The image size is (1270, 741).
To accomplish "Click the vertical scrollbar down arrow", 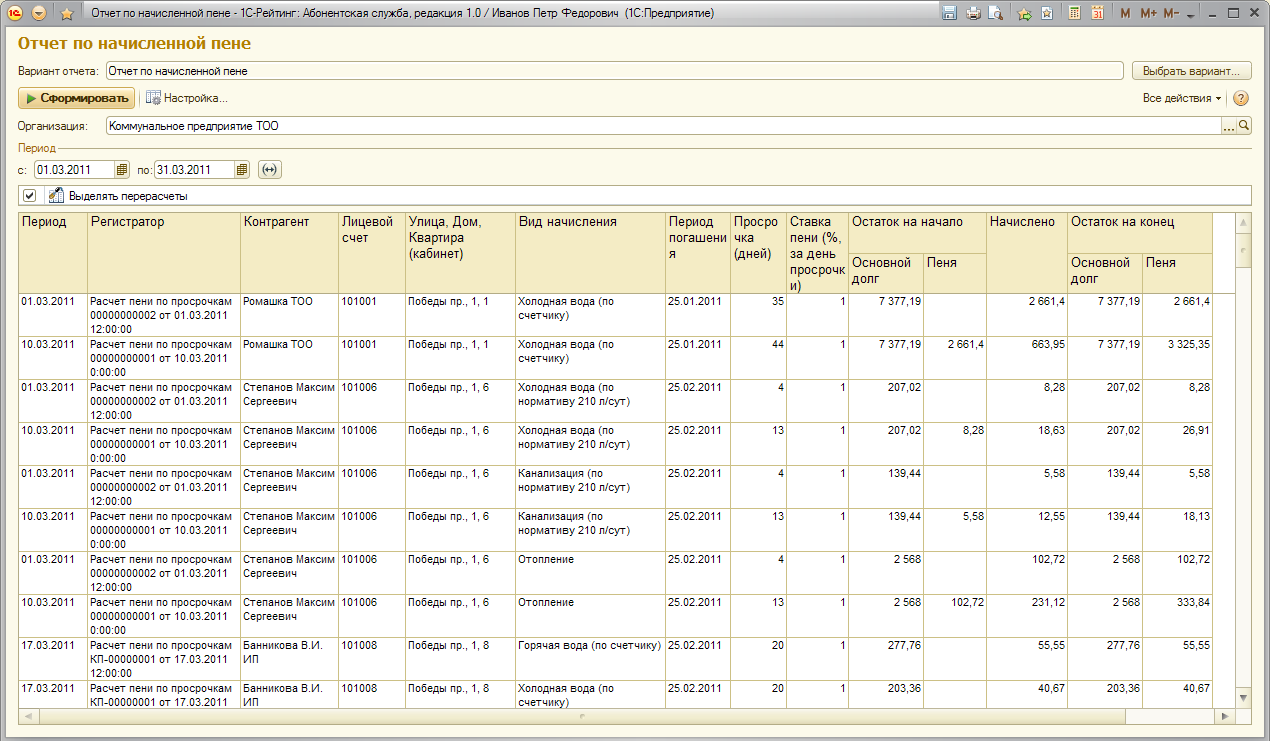I will pyautogui.click(x=1243, y=696).
